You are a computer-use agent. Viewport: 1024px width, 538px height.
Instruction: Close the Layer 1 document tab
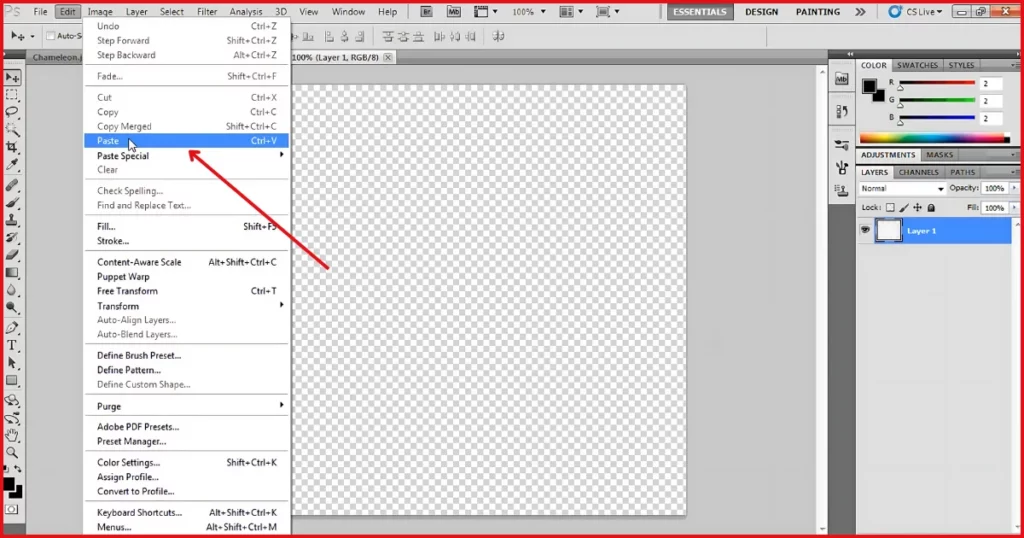click(388, 57)
